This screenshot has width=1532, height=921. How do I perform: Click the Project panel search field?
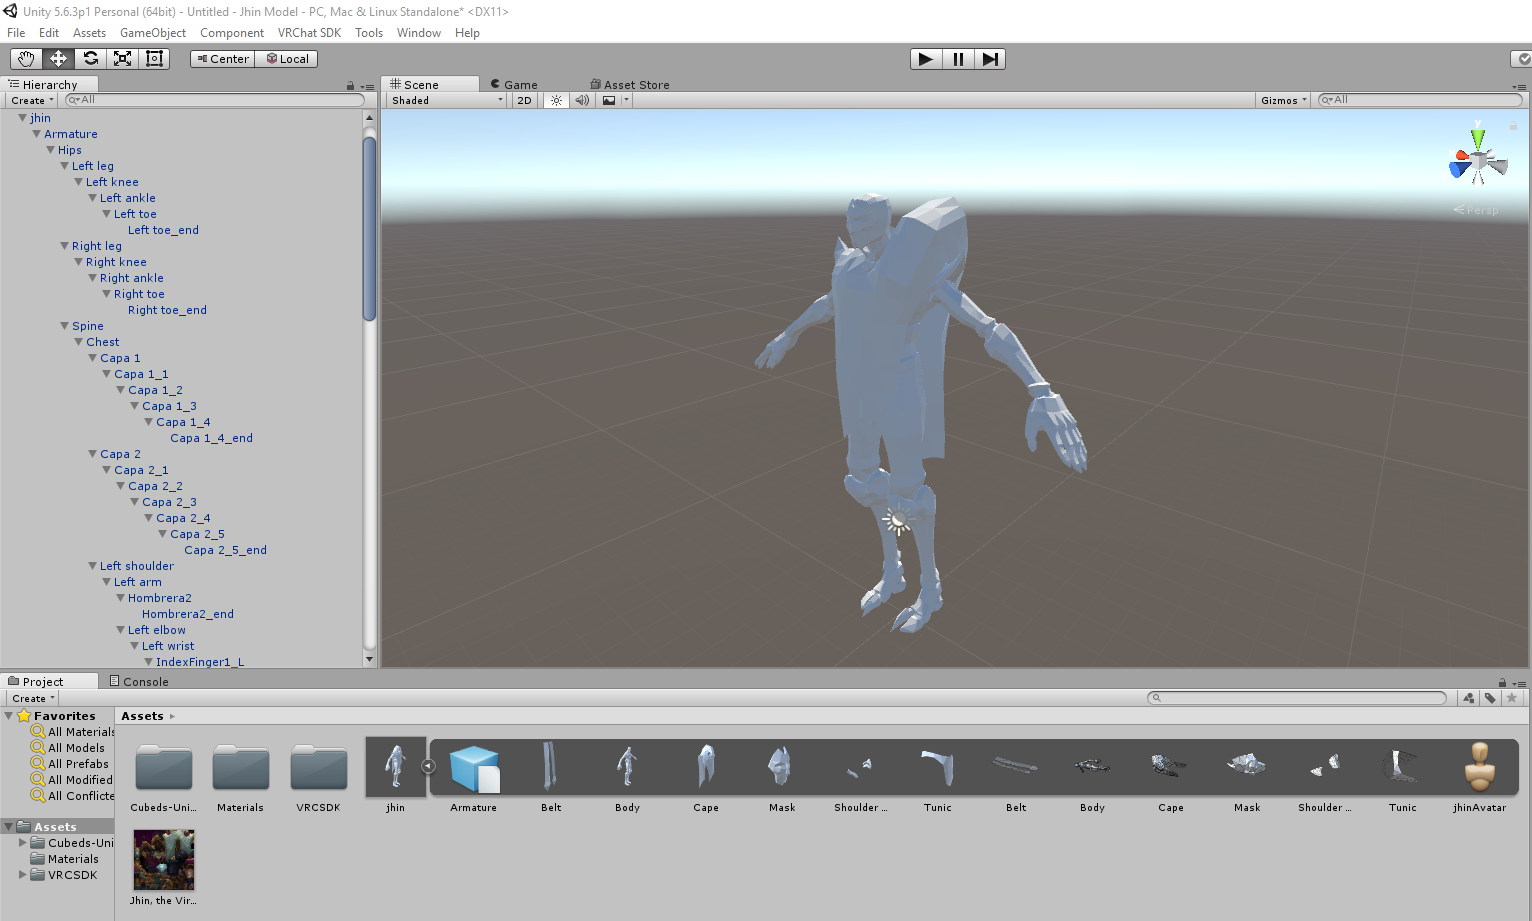pos(1297,698)
